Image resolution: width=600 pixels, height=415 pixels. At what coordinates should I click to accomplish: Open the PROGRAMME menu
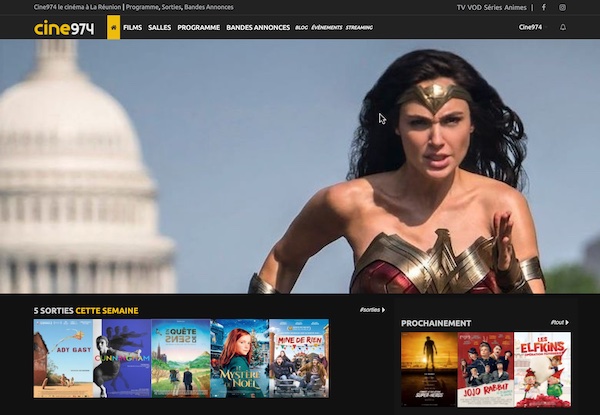199,28
